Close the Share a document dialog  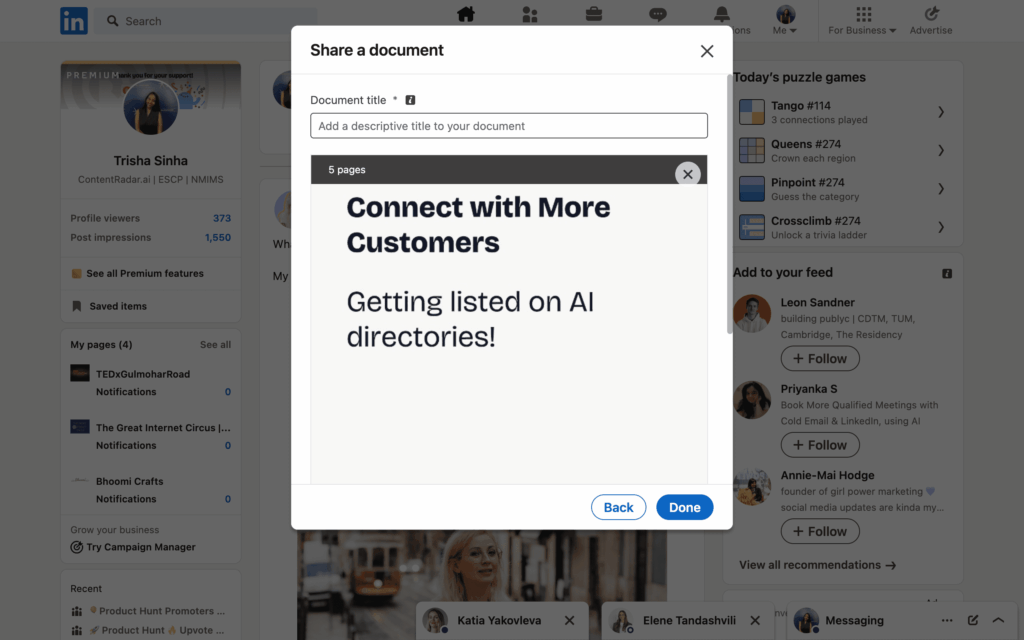click(706, 51)
